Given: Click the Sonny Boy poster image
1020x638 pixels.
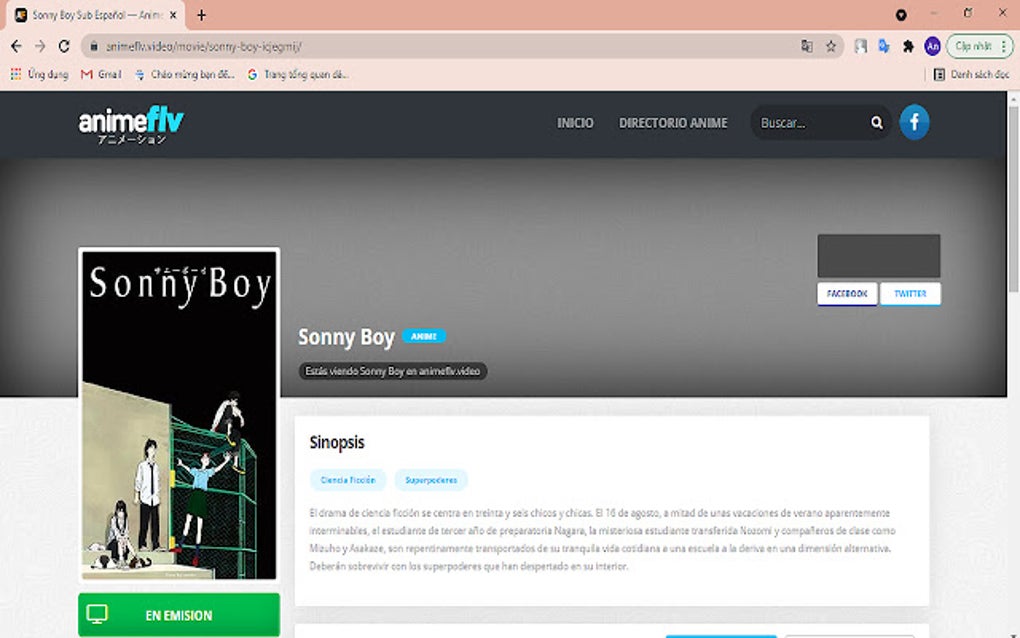Looking at the screenshot, I should coord(179,414).
